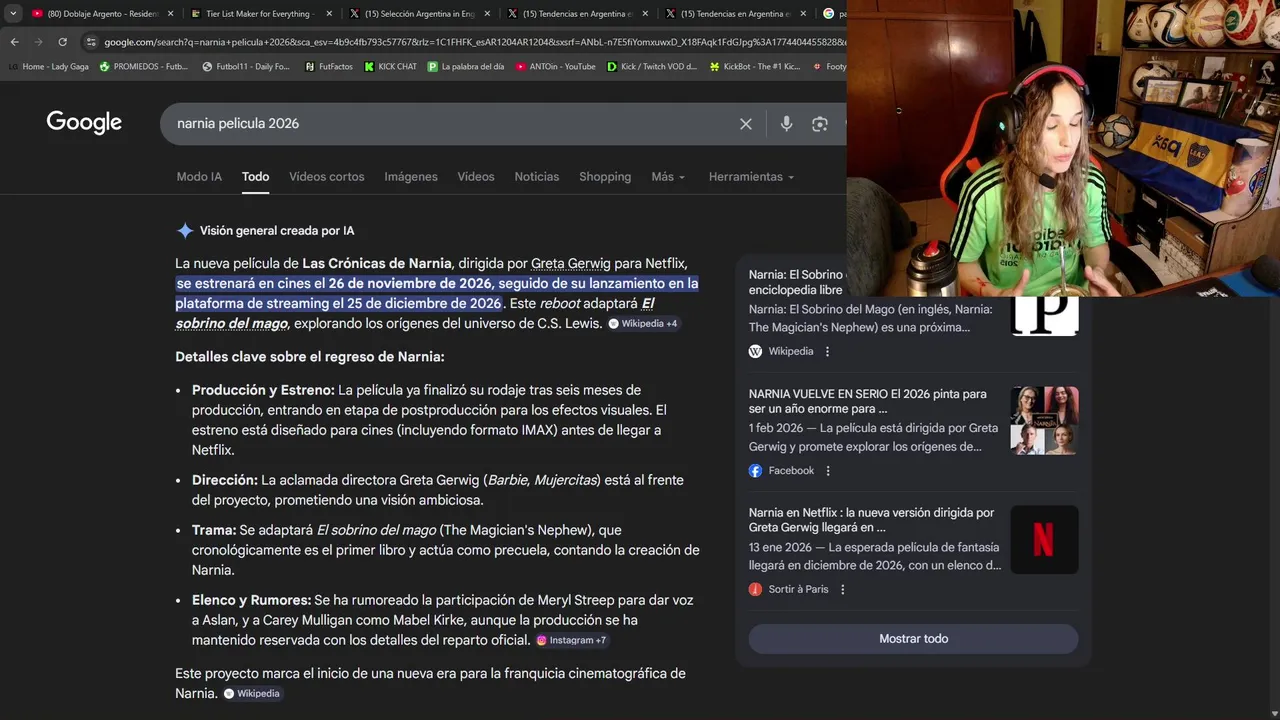Open Home - Lady Gaga bookmark
The width and height of the screenshot is (1280, 720).
48,67
